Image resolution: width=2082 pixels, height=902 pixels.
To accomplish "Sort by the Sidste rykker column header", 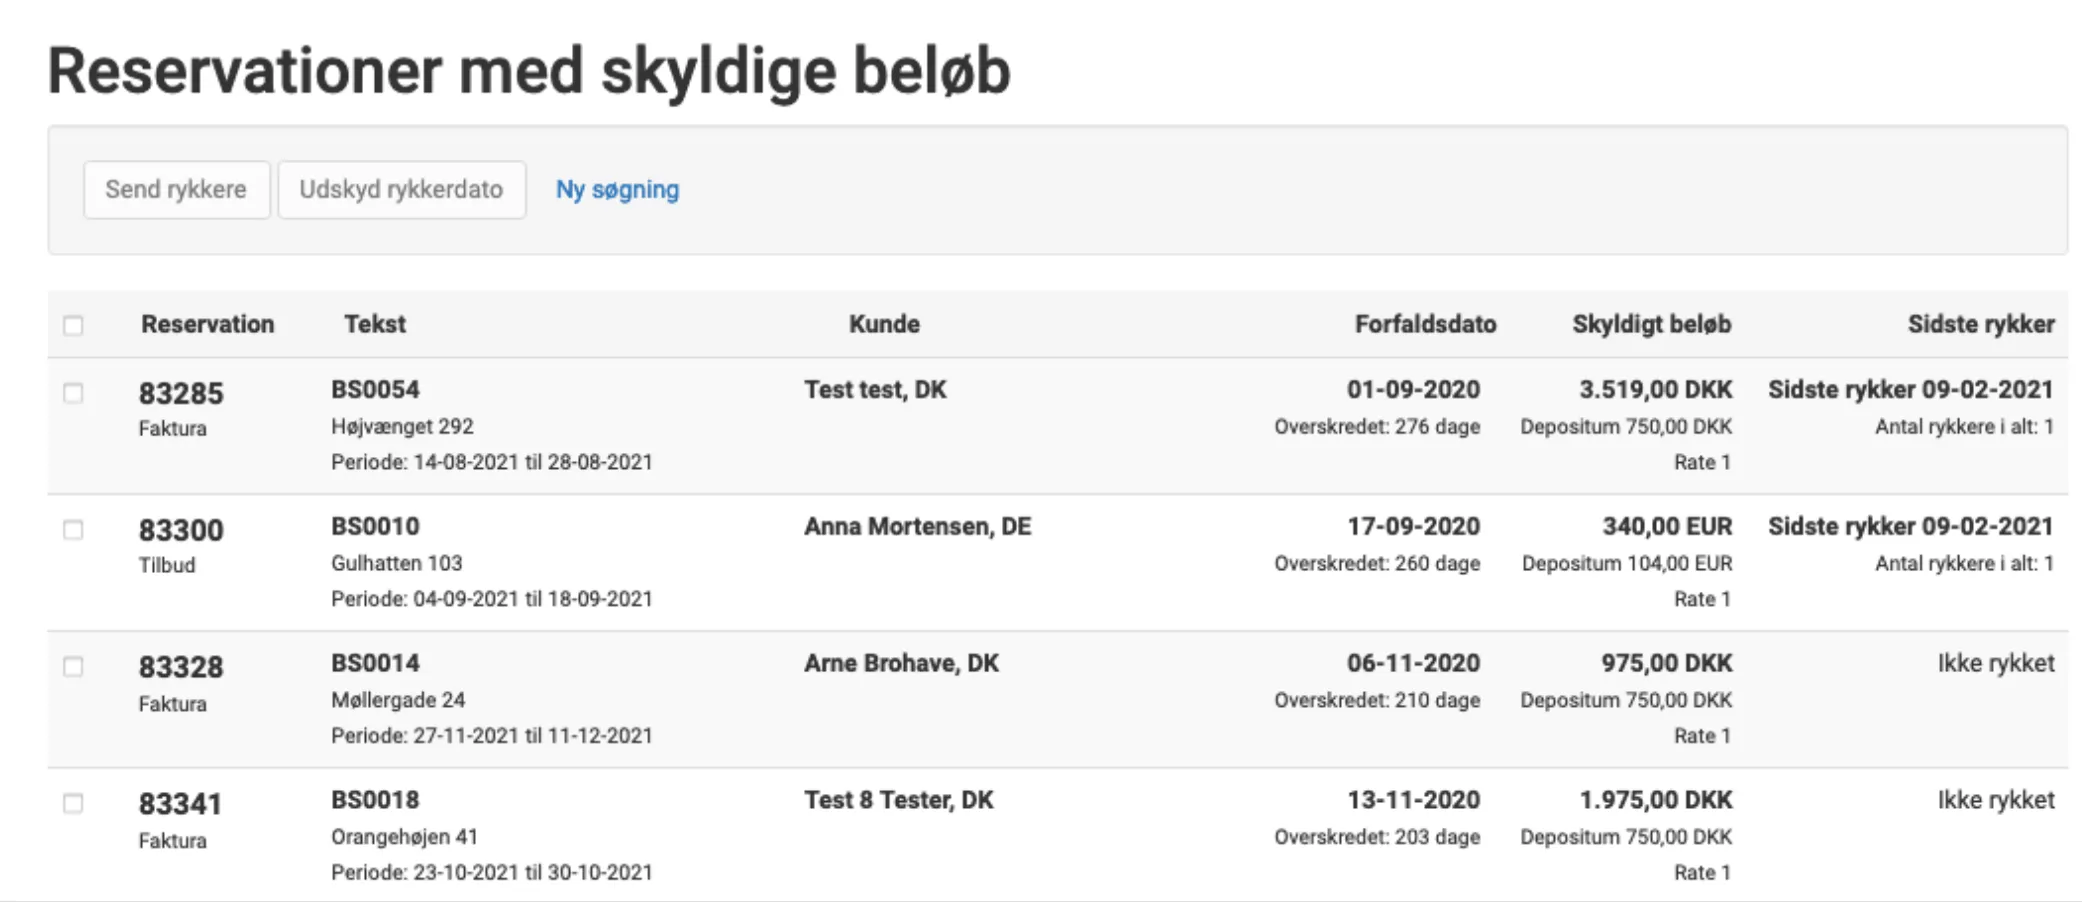I will tap(1982, 324).
